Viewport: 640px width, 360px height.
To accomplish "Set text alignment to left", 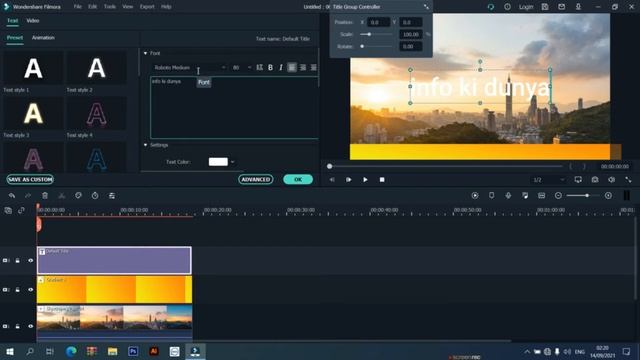I will click(x=292, y=67).
